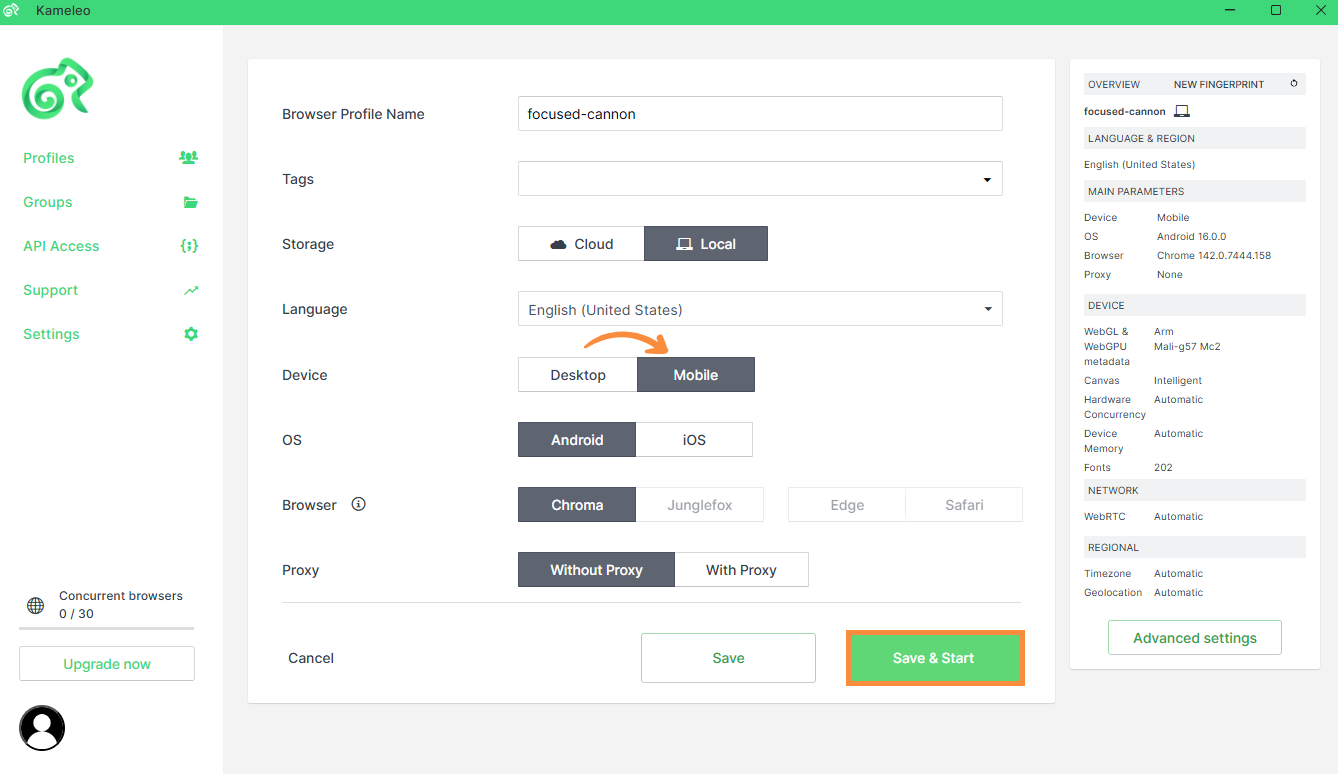This screenshot has height=774, width=1338.
Task: Cancel the profile creation
Action: pyautogui.click(x=311, y=658)
